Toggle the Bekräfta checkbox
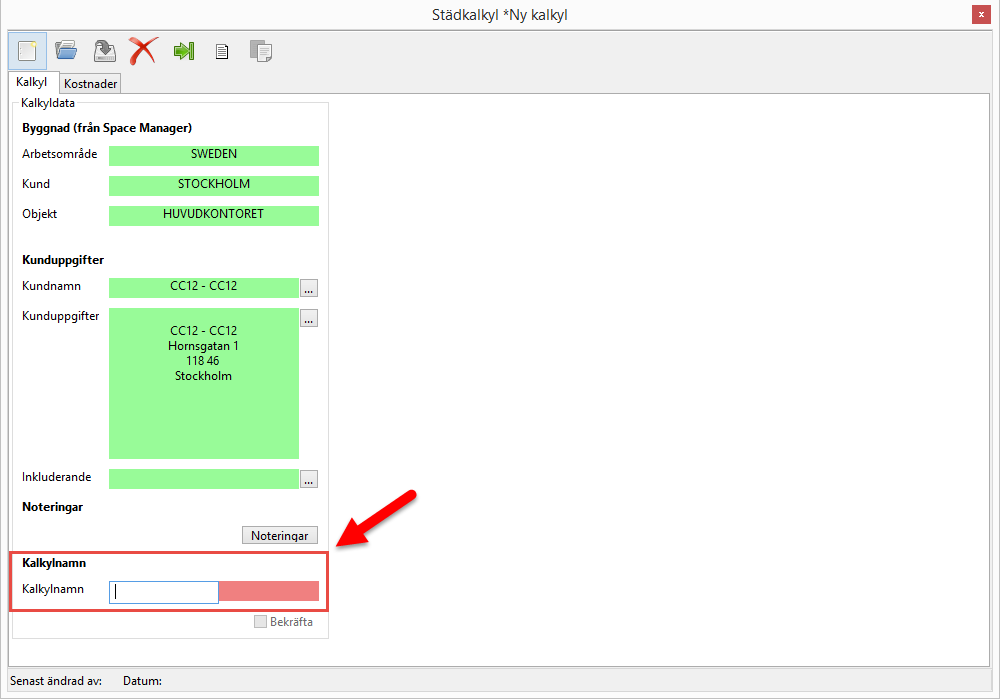This screenshot has width=1000, height=699. pos(261,622)
